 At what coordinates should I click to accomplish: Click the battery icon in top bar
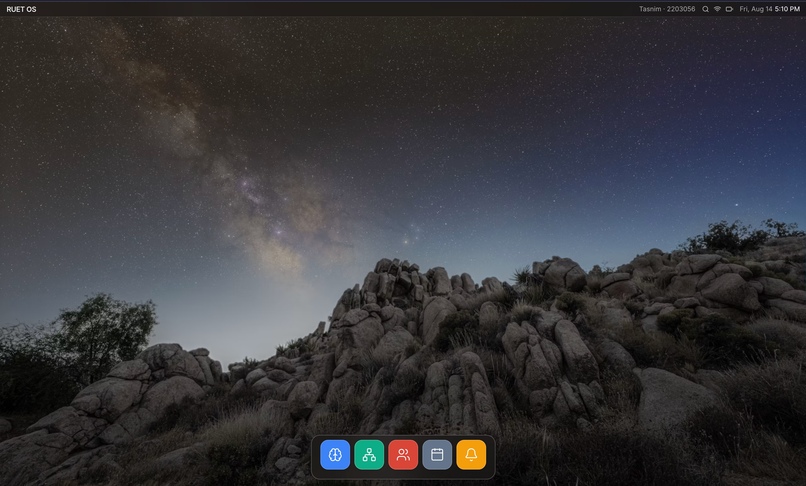(x=729, y=9)
